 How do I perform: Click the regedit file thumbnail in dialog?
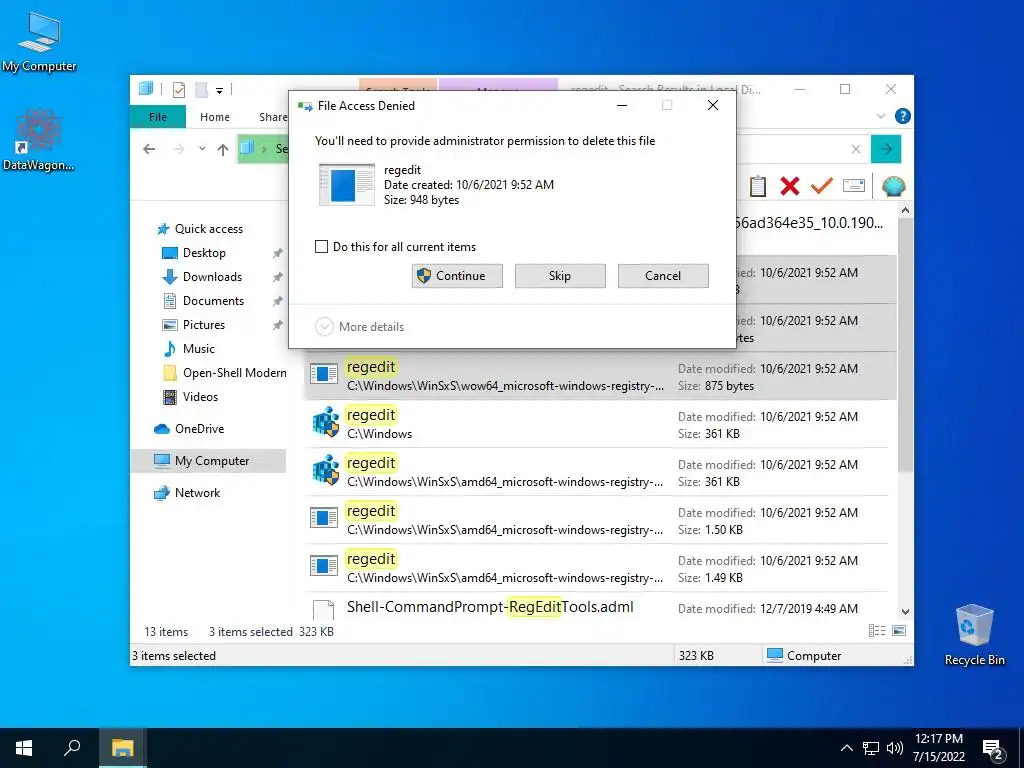tap(347, 185)
